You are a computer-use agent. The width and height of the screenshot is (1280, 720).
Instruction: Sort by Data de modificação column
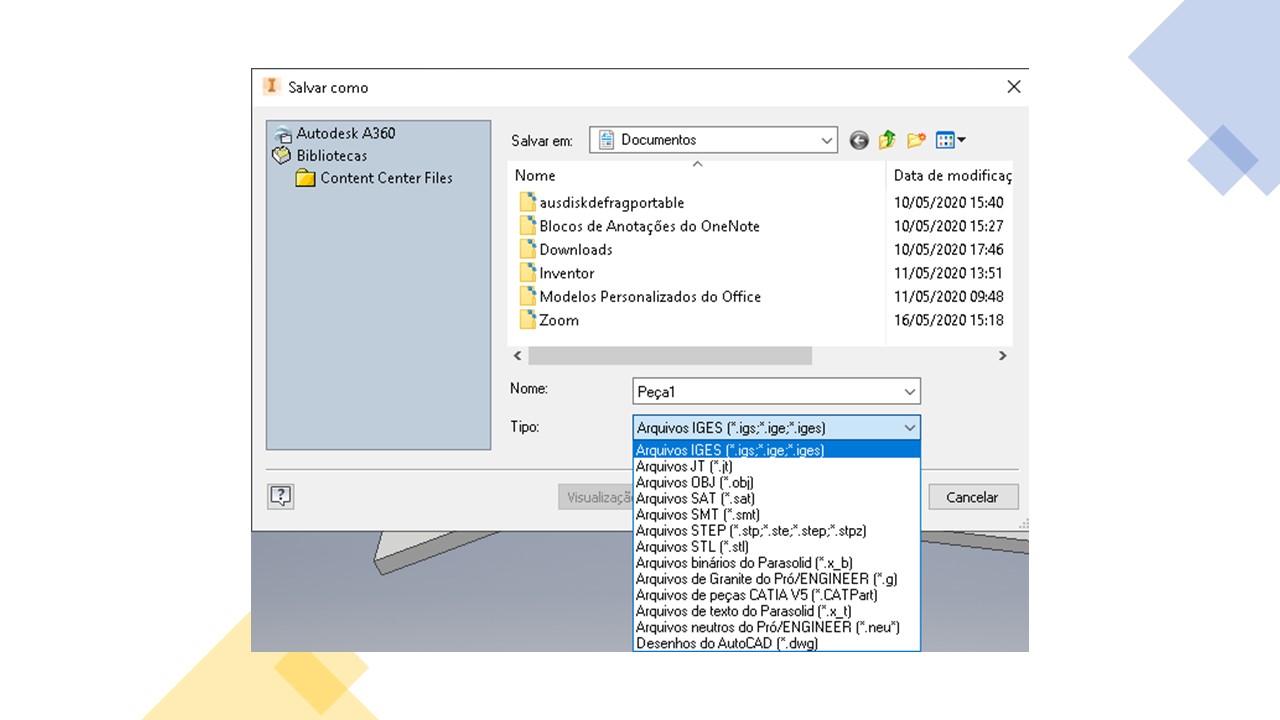pyautogui.click(x=952, y=175)
